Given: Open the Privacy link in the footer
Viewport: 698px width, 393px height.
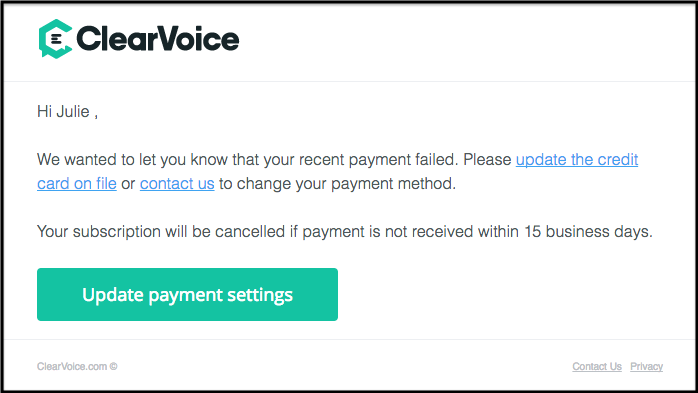Looking at the screenshot, I should click(x=646, y=366).
